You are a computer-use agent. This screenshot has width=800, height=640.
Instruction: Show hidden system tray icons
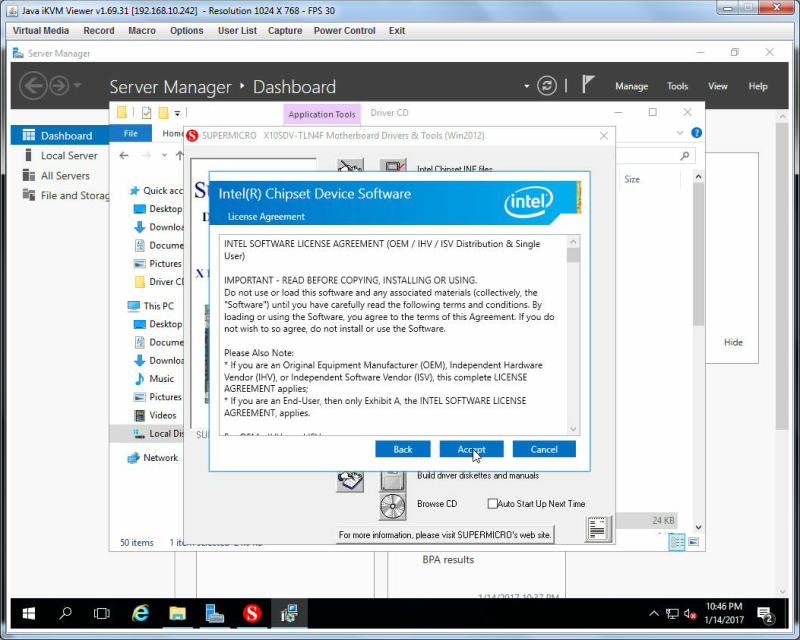pyautogui.click(x=653, y=613)
